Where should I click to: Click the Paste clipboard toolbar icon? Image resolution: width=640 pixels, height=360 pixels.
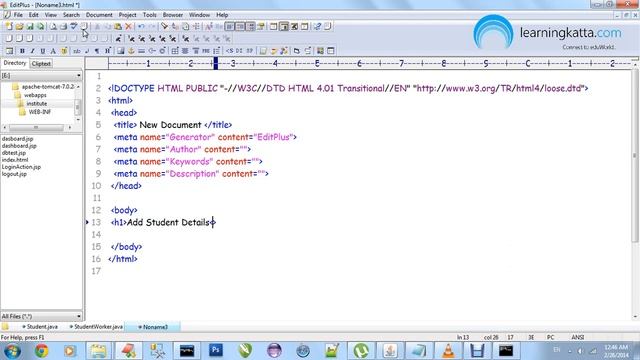(x=118, y=27)
